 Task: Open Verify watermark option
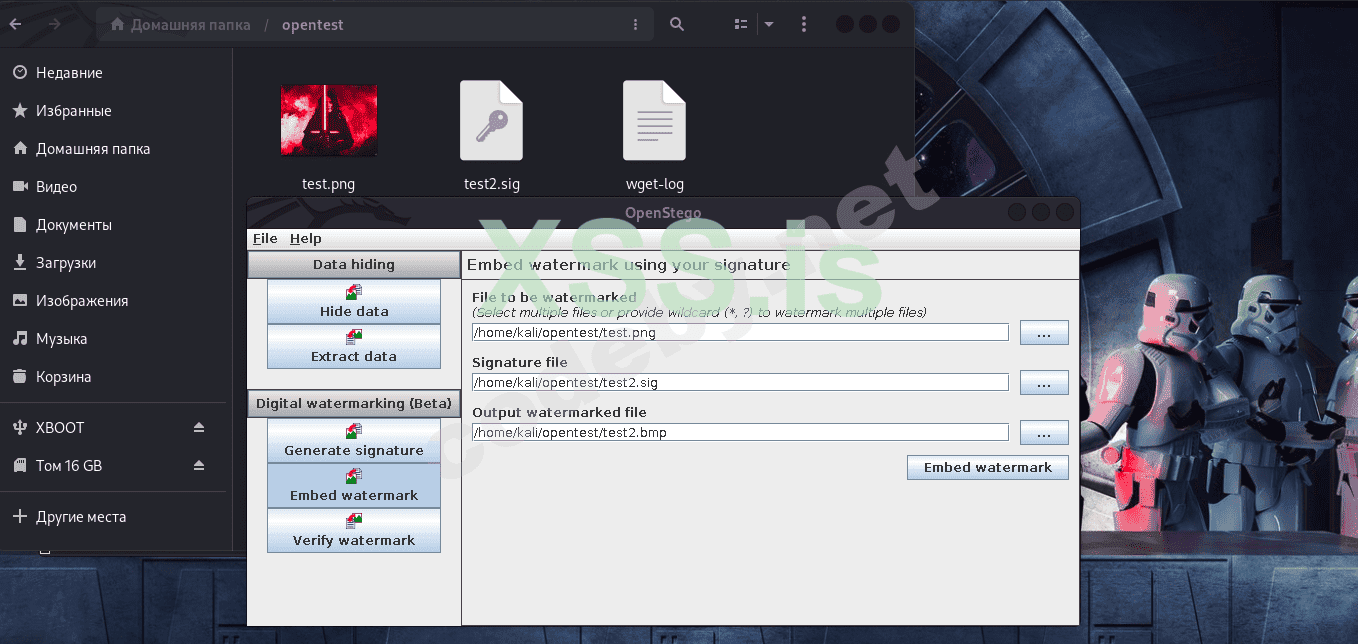pos(353,530)
